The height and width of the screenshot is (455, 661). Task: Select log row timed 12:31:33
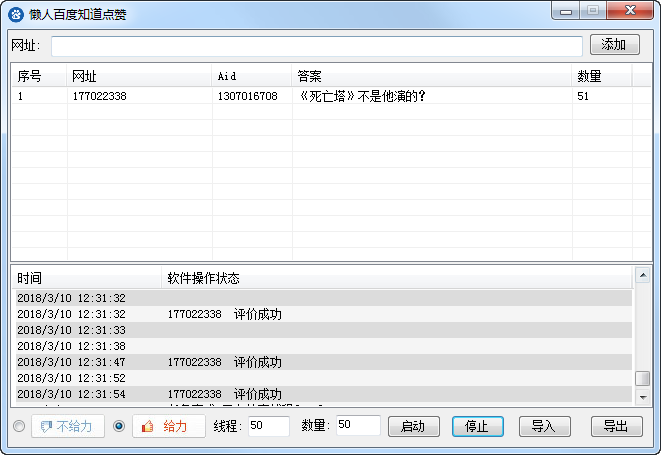[x=324, y=330]
